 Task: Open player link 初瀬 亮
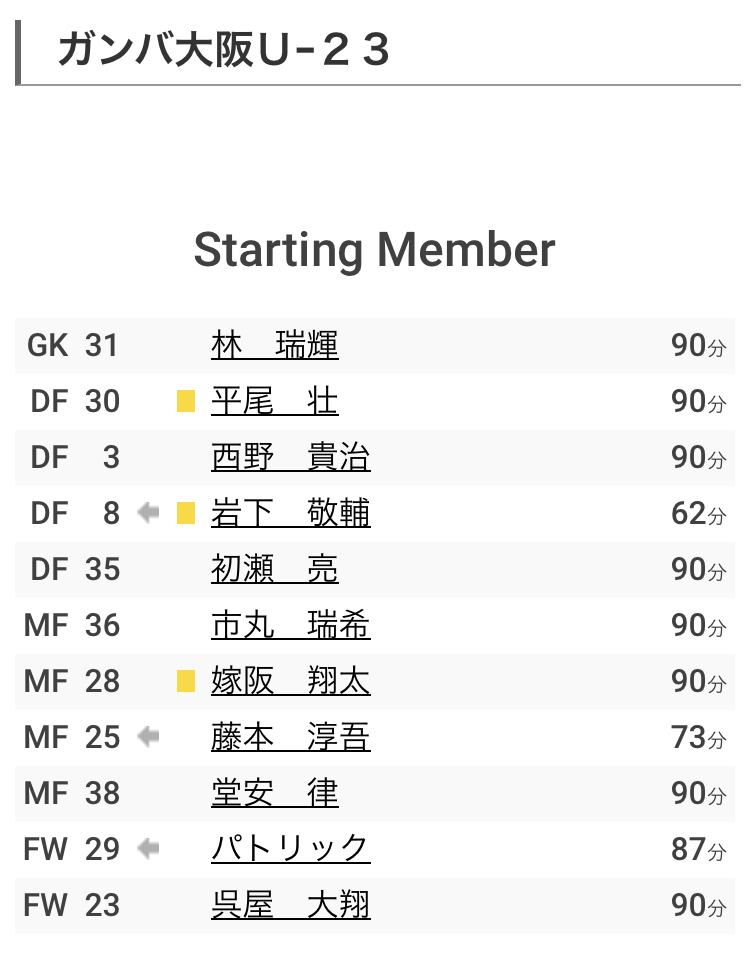click(275, 569)
